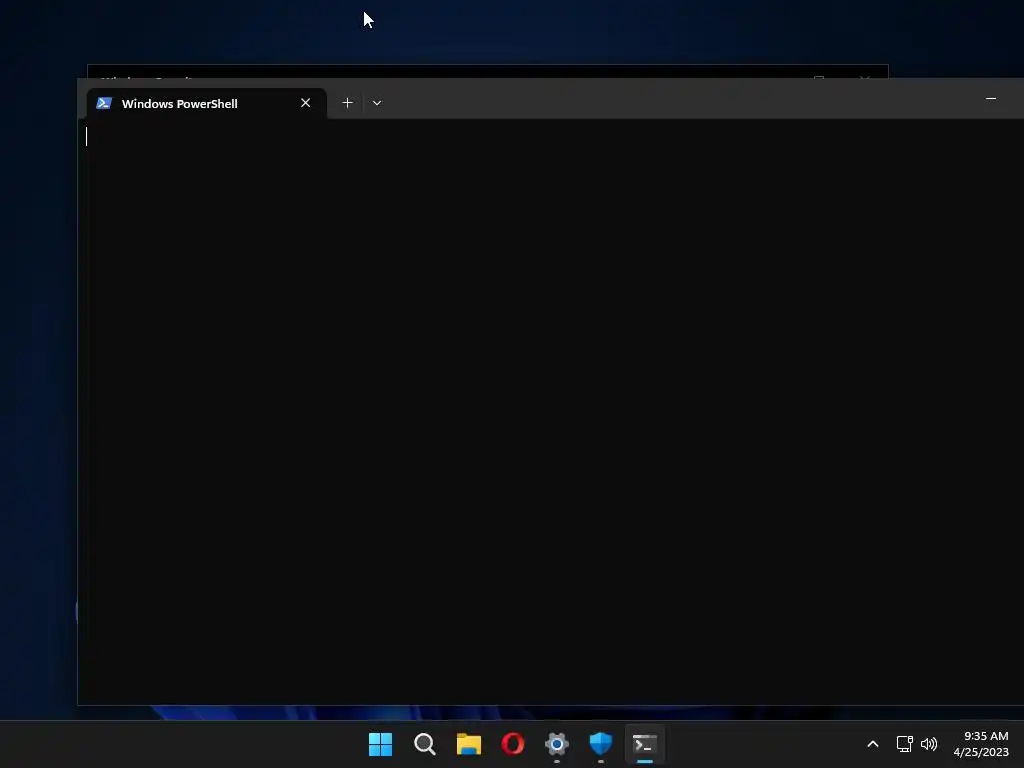This screenshot has height=768, width=1024.
Task: Open the Settings gear app on taskbar
Action: [557, 744]
